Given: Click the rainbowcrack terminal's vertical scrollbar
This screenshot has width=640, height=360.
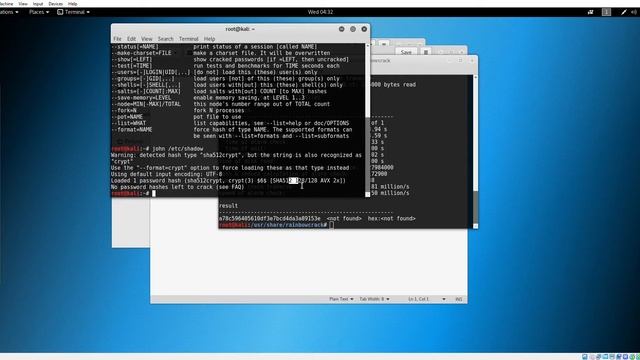Looking at the screenshot, I should pos(475,151).
